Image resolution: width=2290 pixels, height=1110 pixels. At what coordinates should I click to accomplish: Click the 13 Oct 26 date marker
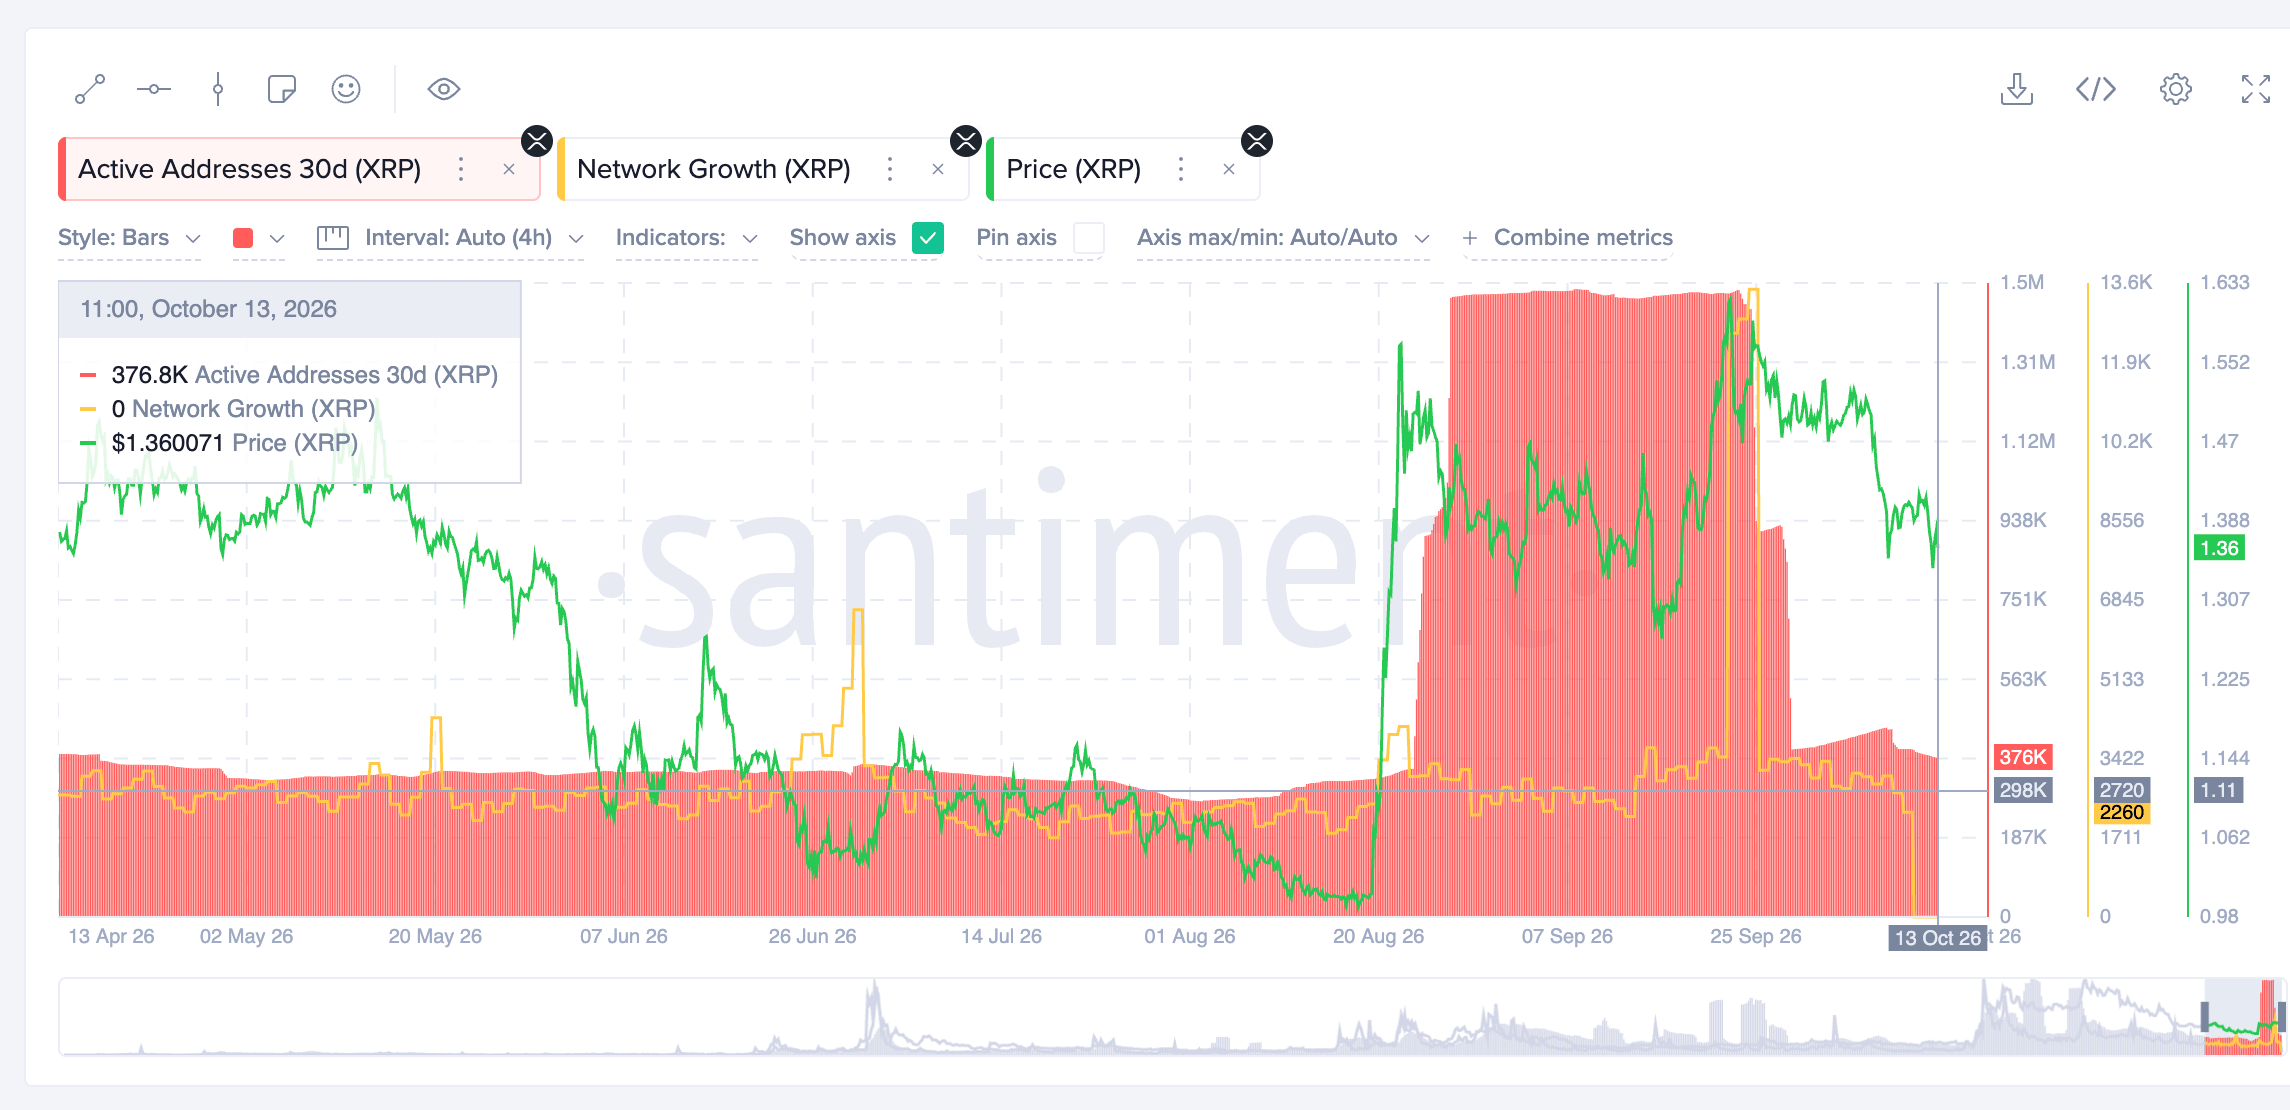[x=1937, y=938]
